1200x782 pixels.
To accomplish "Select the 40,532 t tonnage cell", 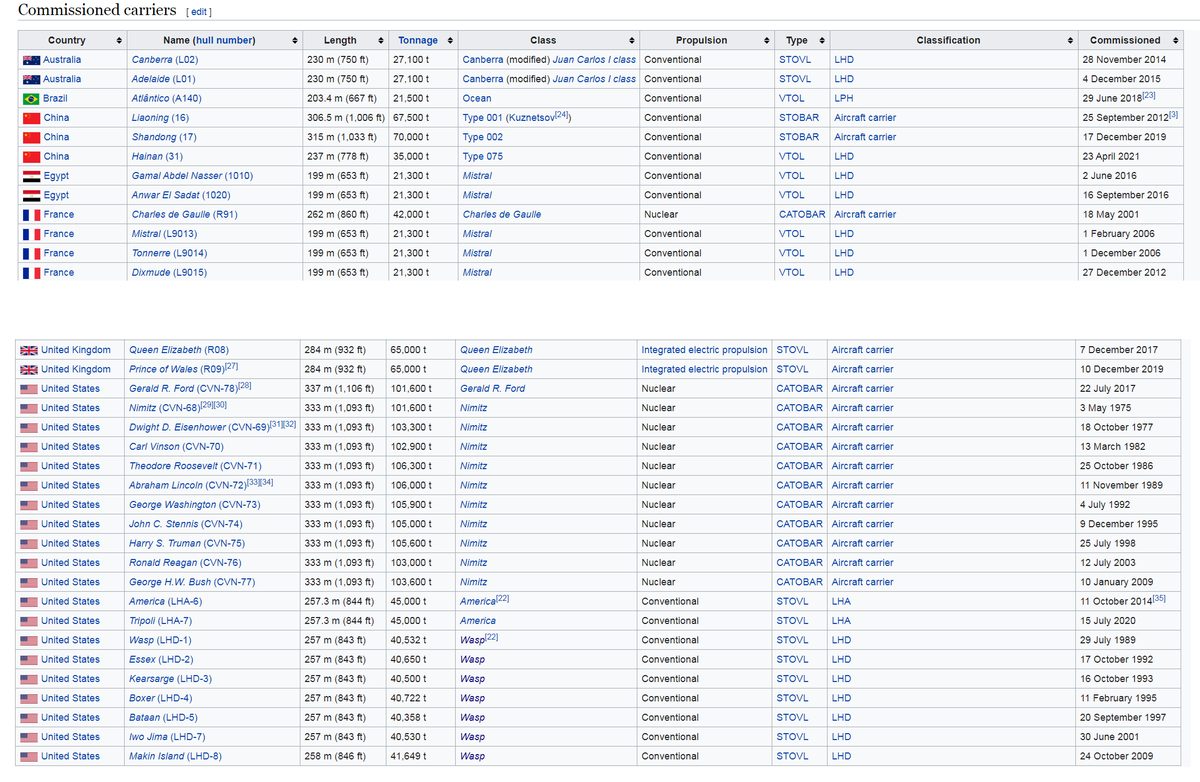I will coord(420,640).
